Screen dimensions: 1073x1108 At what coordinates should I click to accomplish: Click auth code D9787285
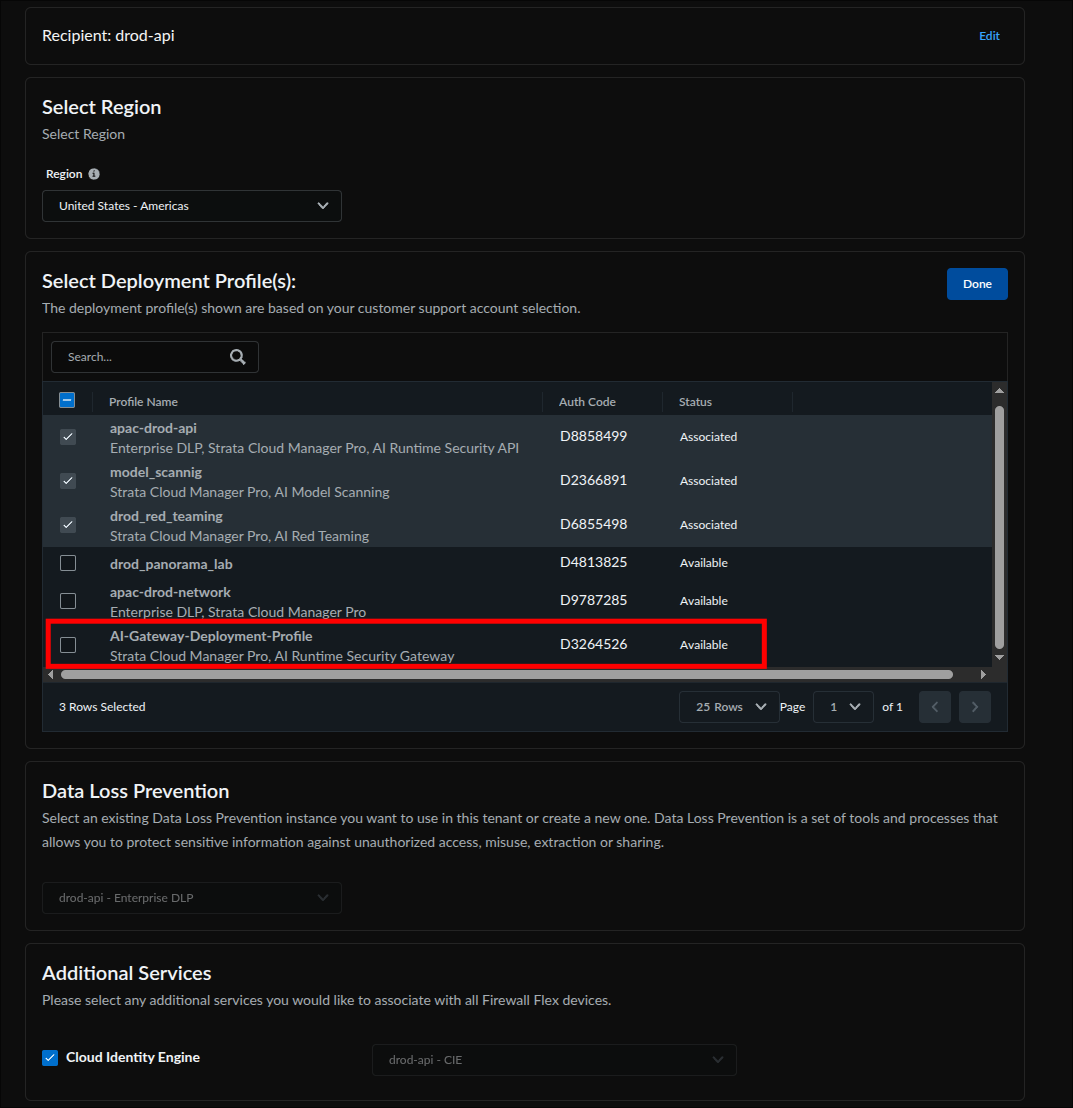tap(594, 600)
